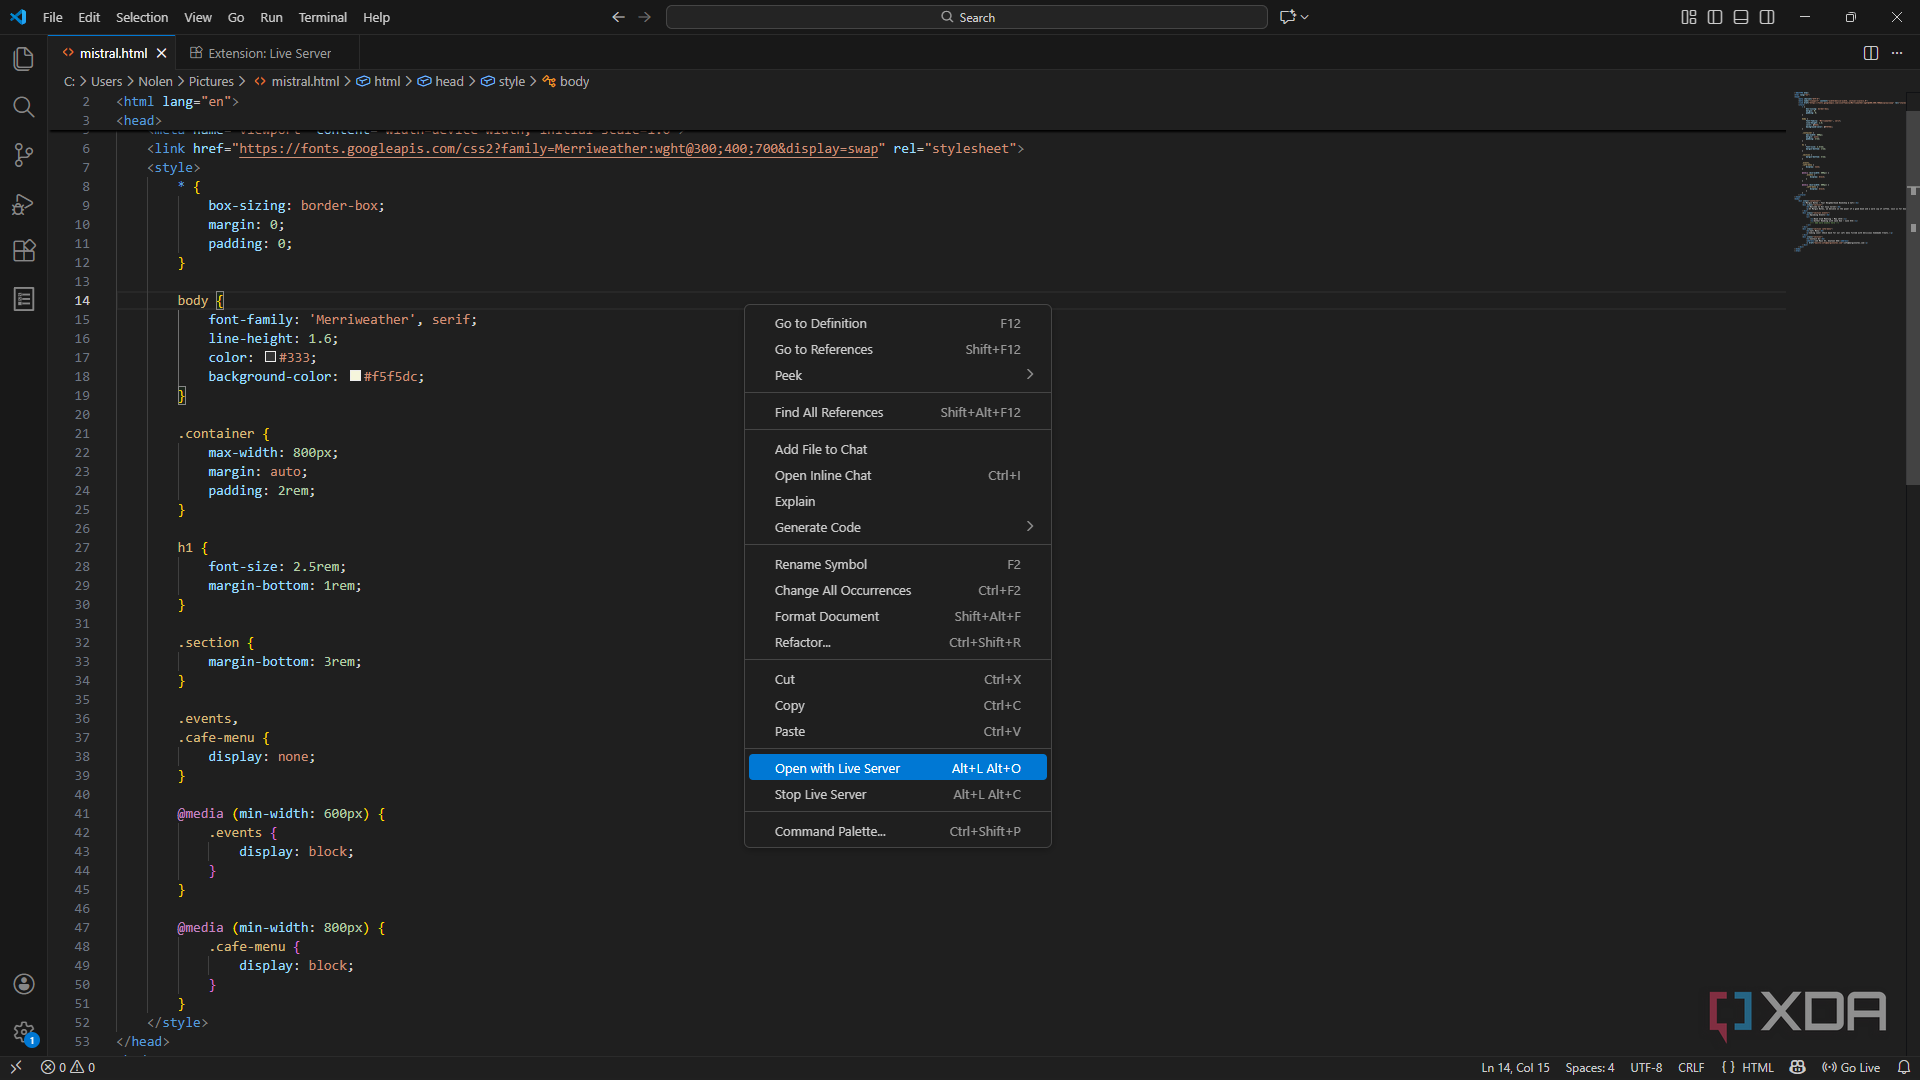The width and height of the screenshot is (1920, 1080).
Task: Open the Run and Debug view
Action: point(24,203)
